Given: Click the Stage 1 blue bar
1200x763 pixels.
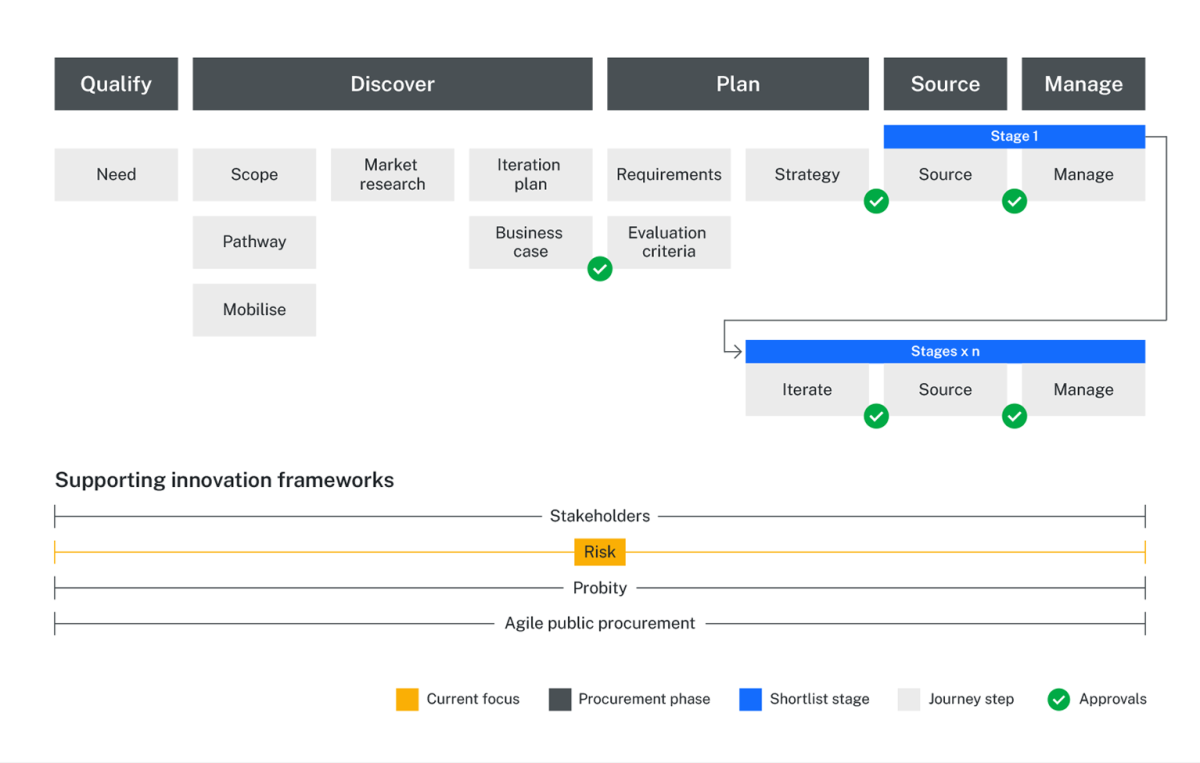Looking at the screenshot, I should pos(1014,136).
